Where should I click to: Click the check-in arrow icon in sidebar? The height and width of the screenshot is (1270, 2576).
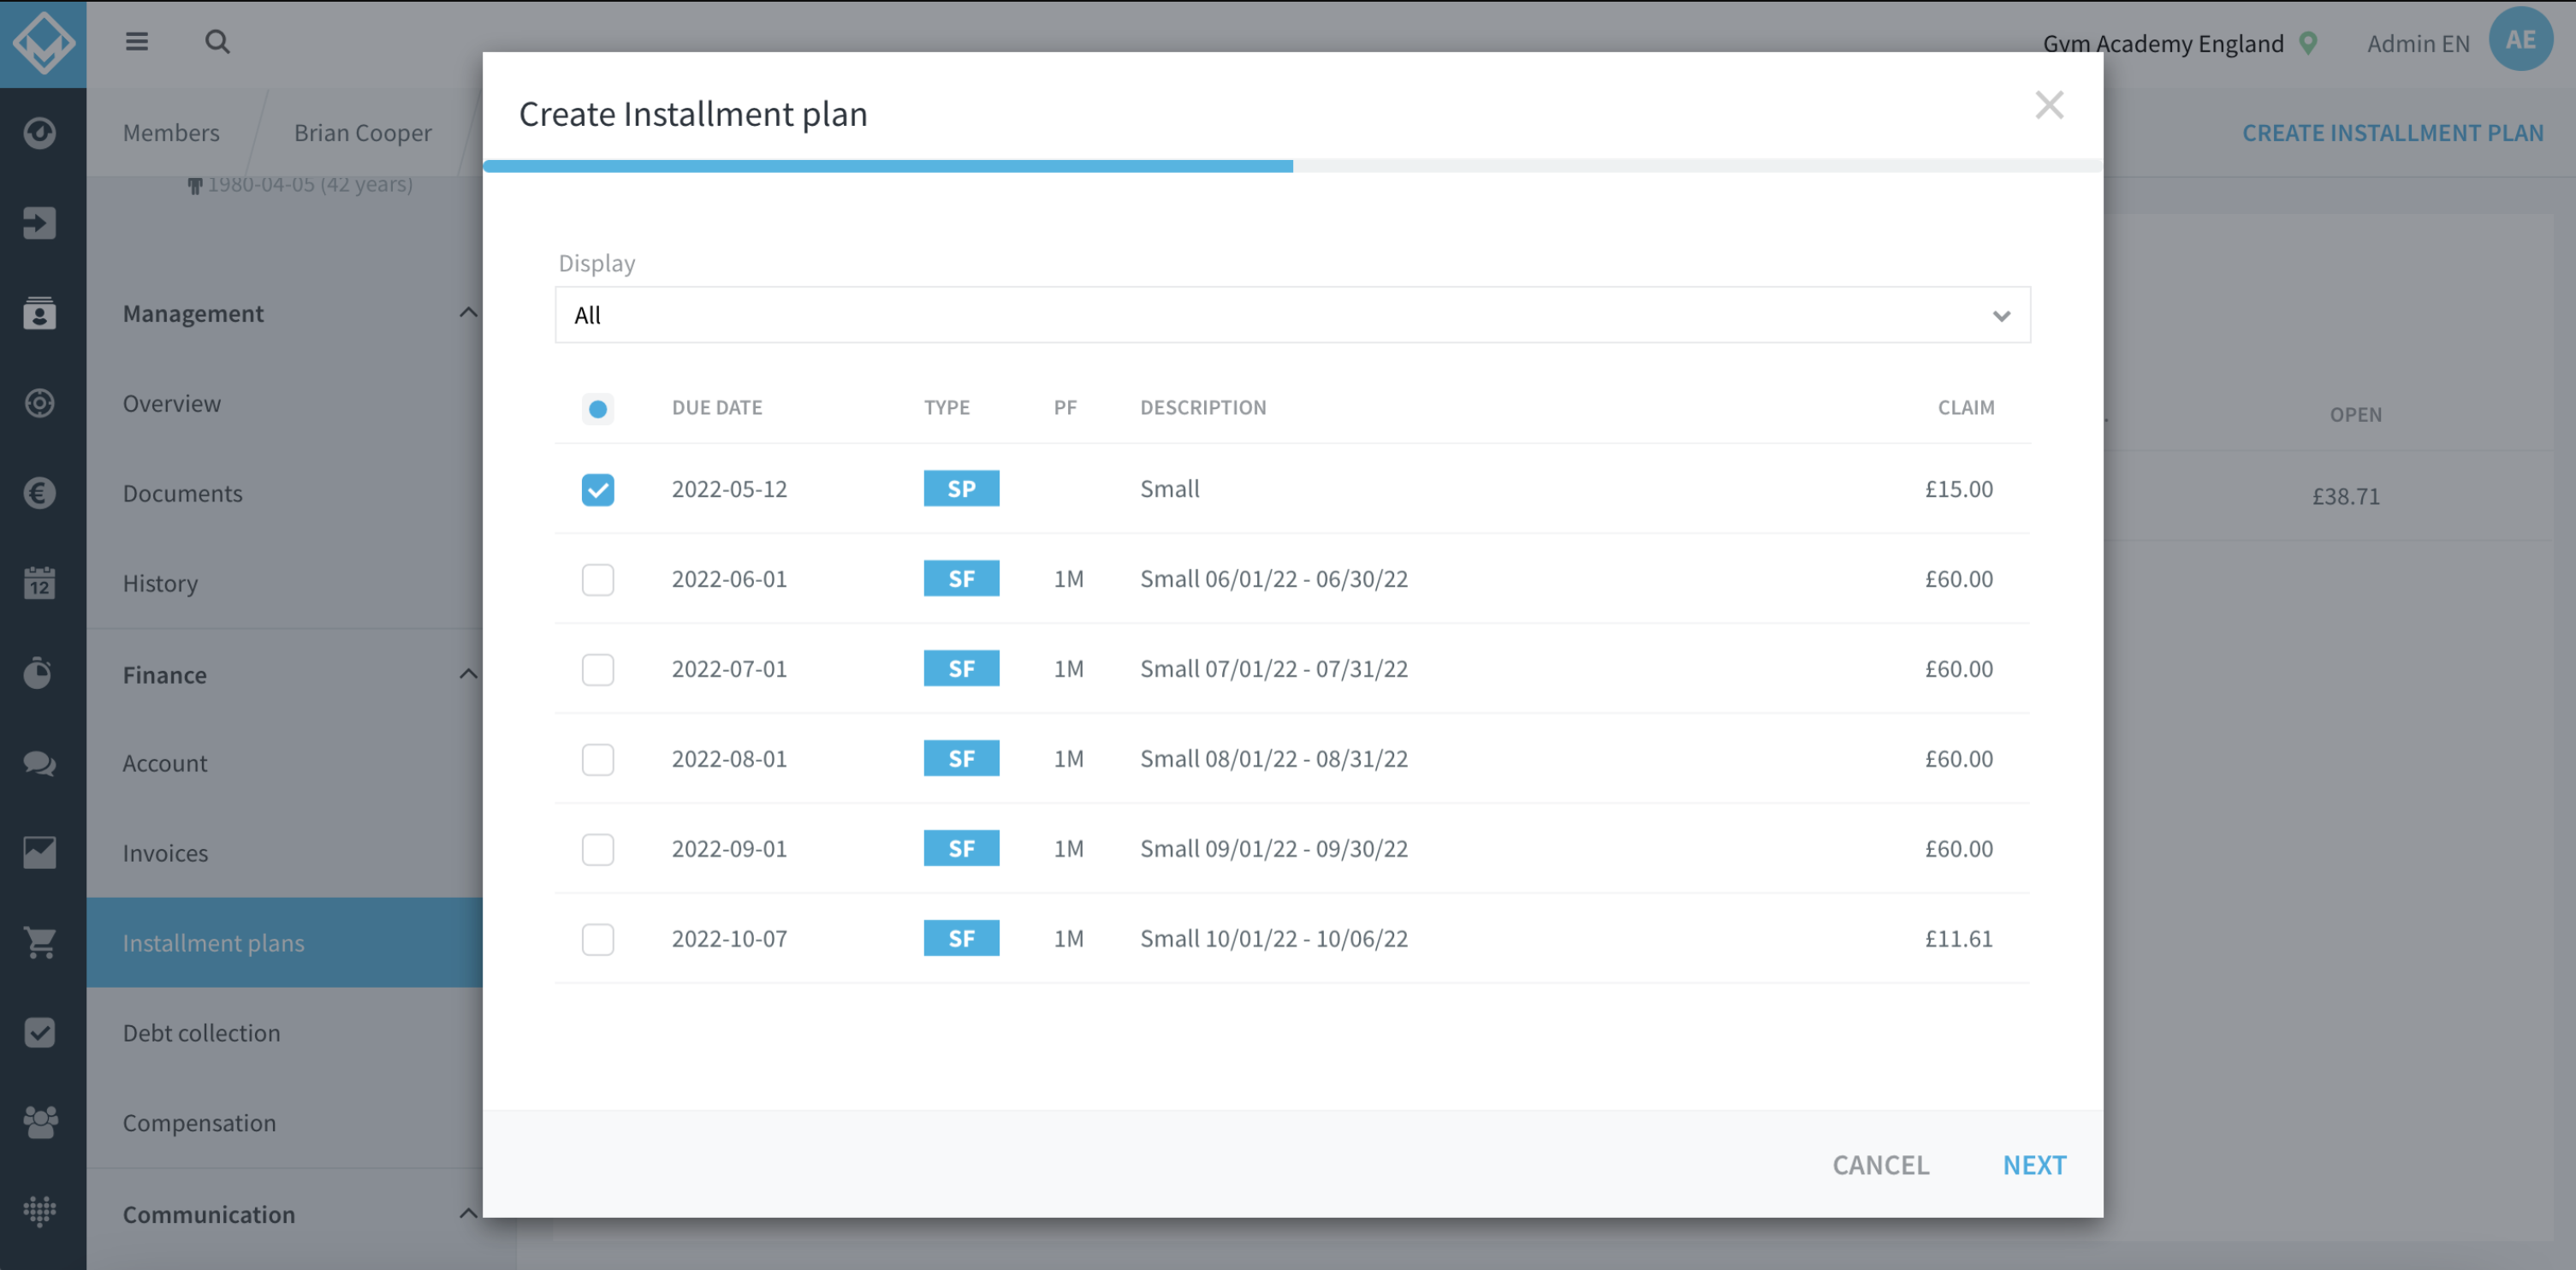coord(40,222)
